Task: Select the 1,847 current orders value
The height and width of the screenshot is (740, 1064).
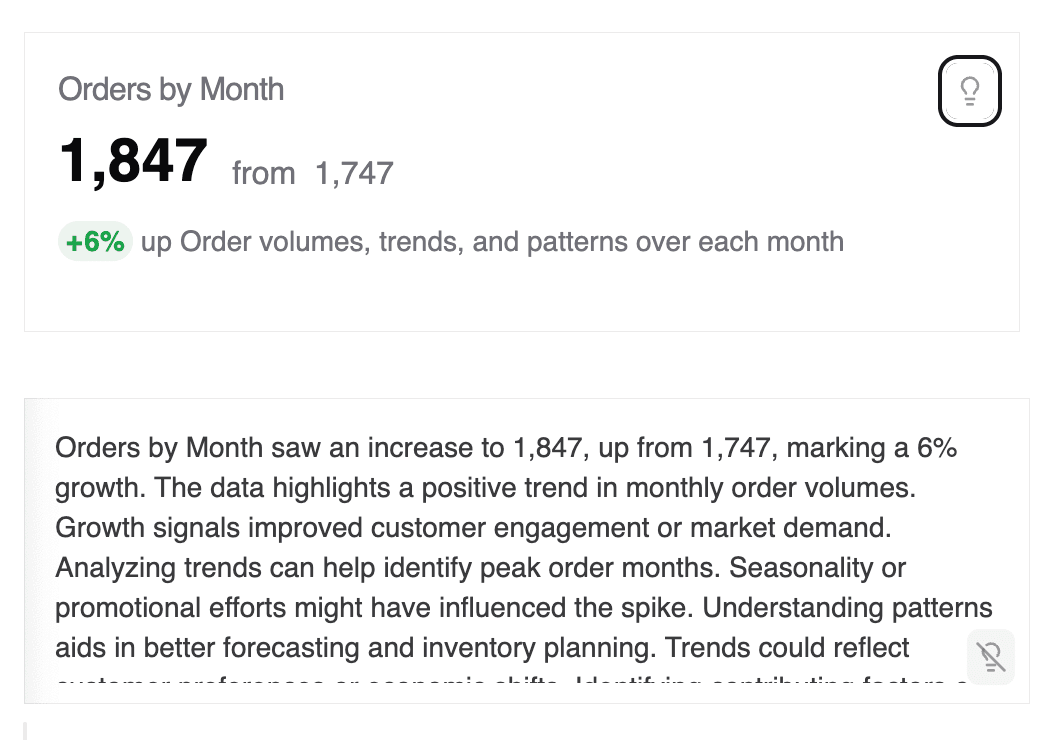Action: (133, 160)
